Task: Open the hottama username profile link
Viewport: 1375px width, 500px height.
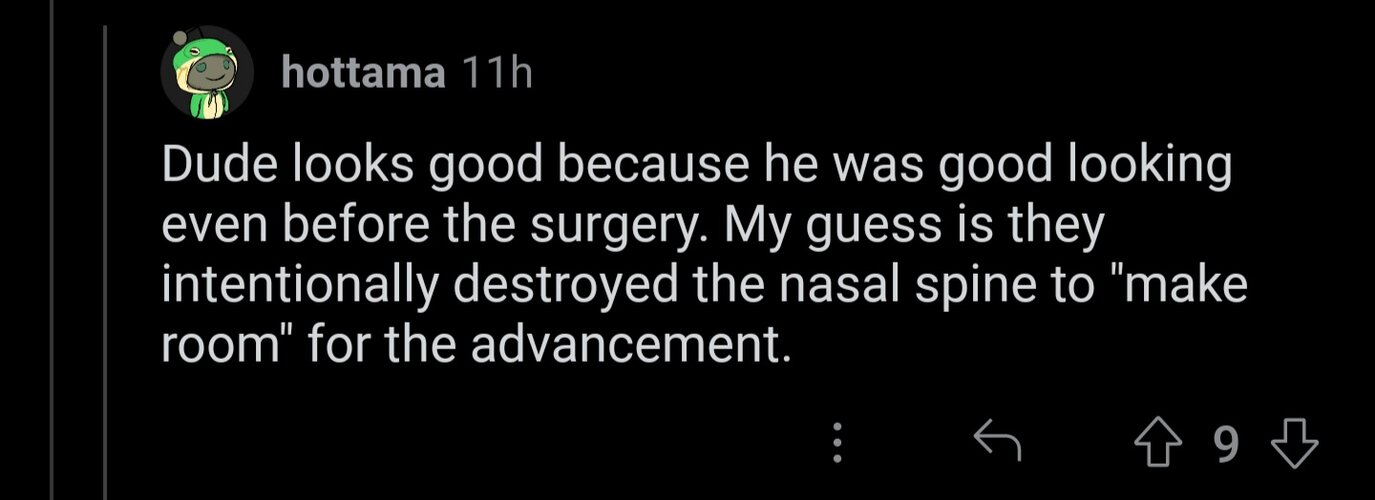Action: 364,73
